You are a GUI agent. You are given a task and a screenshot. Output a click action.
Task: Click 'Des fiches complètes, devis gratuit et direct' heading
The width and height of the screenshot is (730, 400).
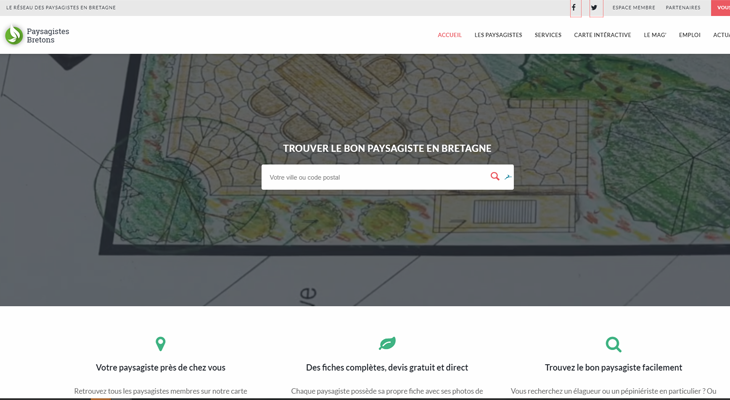tap(387, 367)
